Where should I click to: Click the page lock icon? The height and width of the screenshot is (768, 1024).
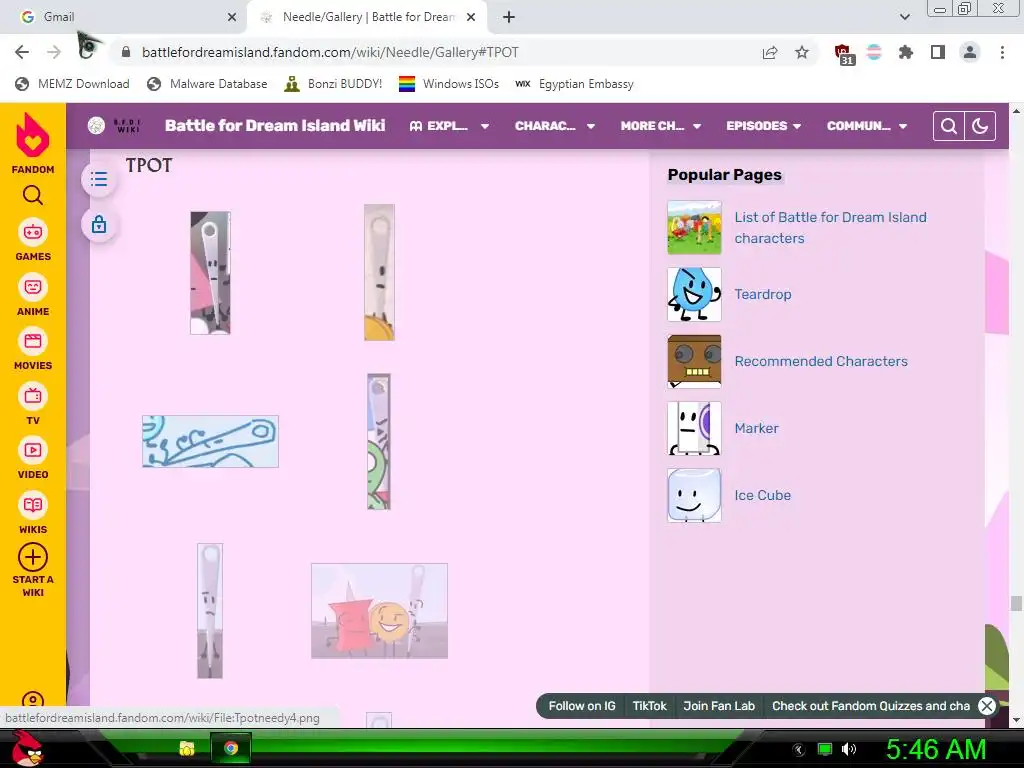(x=99, y=225)
